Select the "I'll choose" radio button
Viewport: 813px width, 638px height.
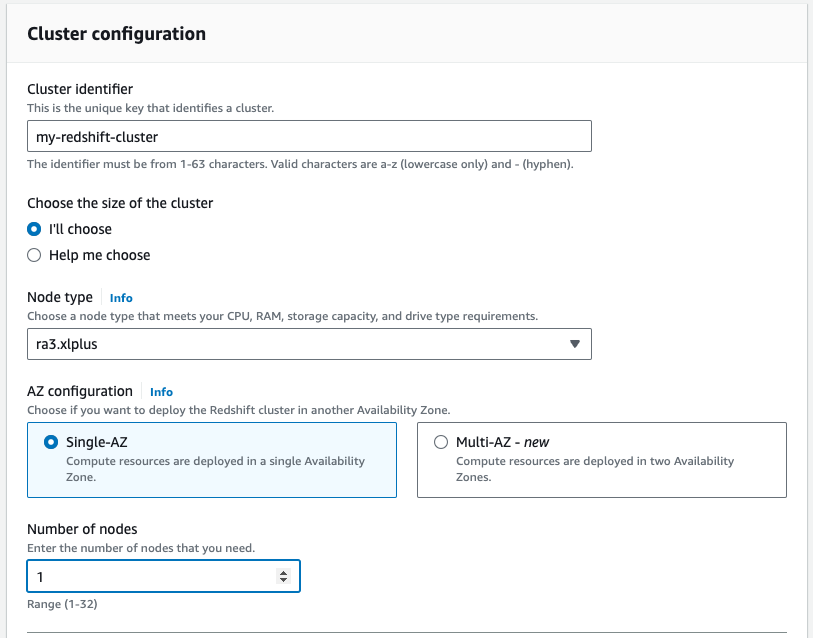pos(34,229)
